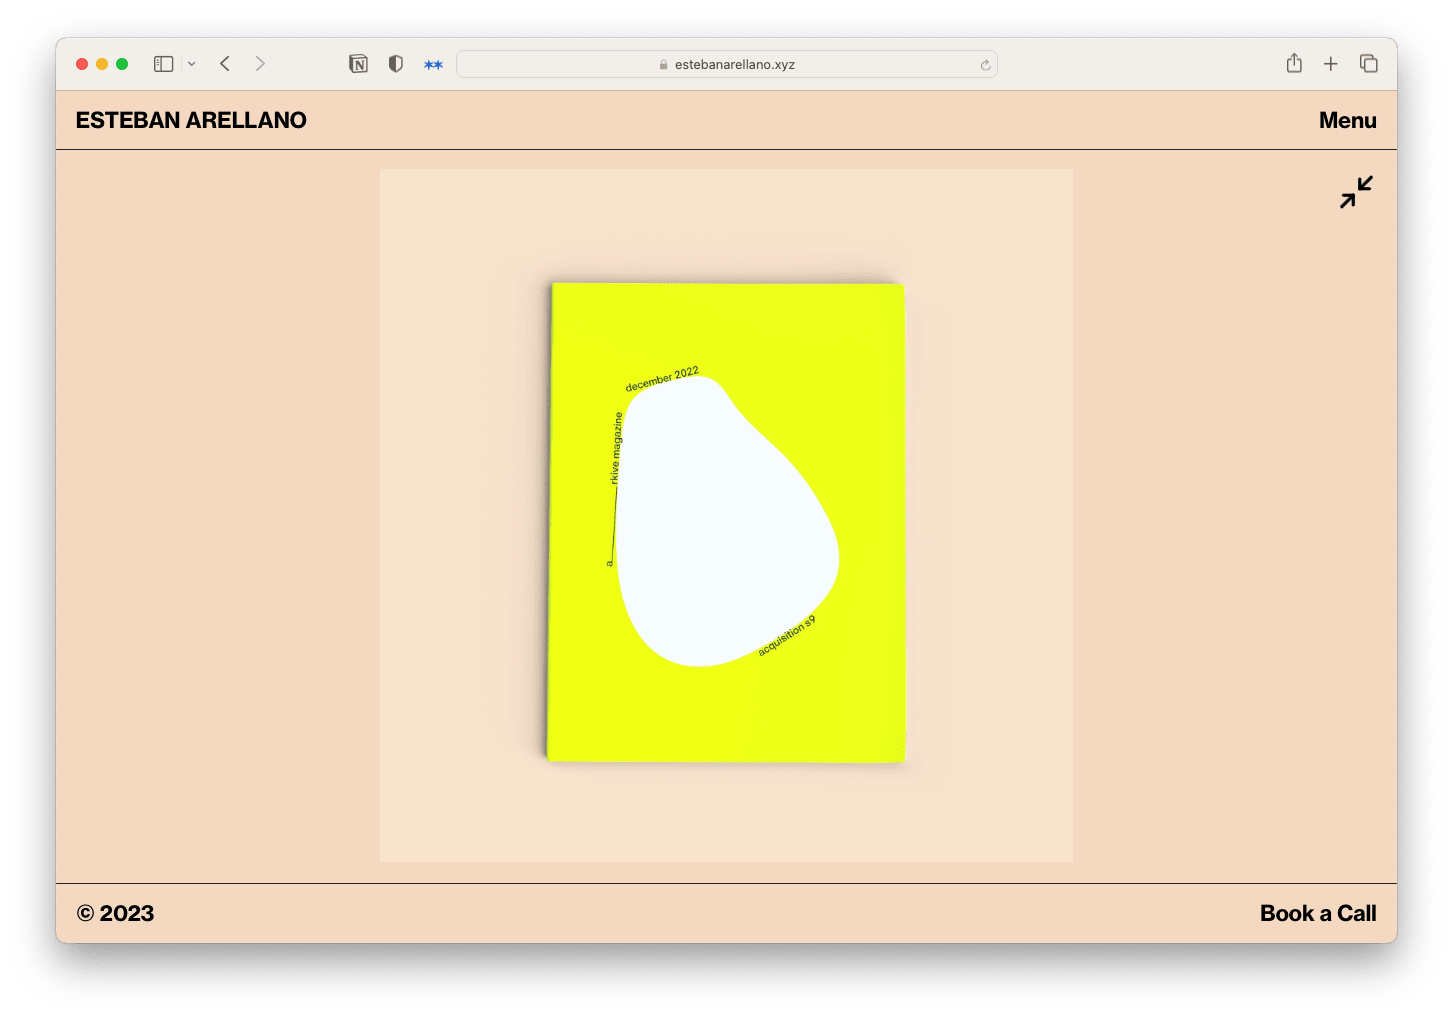Click the blue asterisks extension icon
The width and height of the screenshot is (1453, 1017).
pos(433,65)
